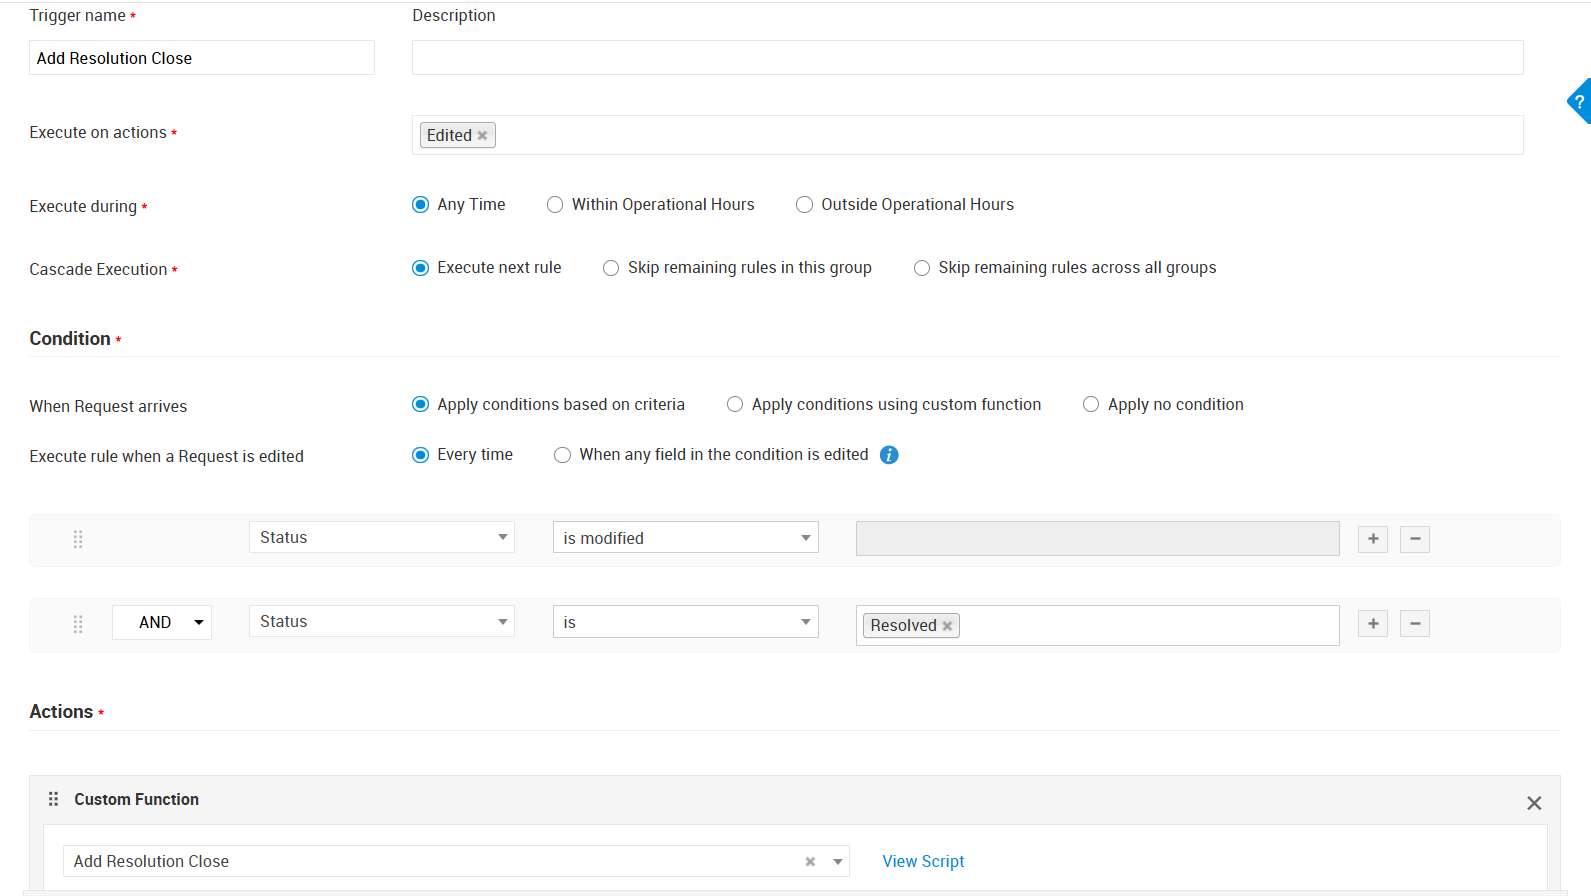This screenshot has width=1591, height=896.
Task: Clear the selected Add Resolution Close function
Action: (x=810, y=862)
